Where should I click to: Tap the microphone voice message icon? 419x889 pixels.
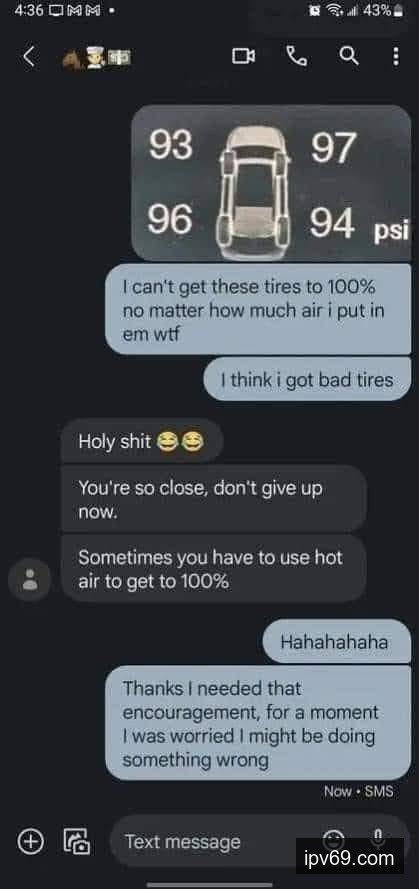tap(379, 839)
